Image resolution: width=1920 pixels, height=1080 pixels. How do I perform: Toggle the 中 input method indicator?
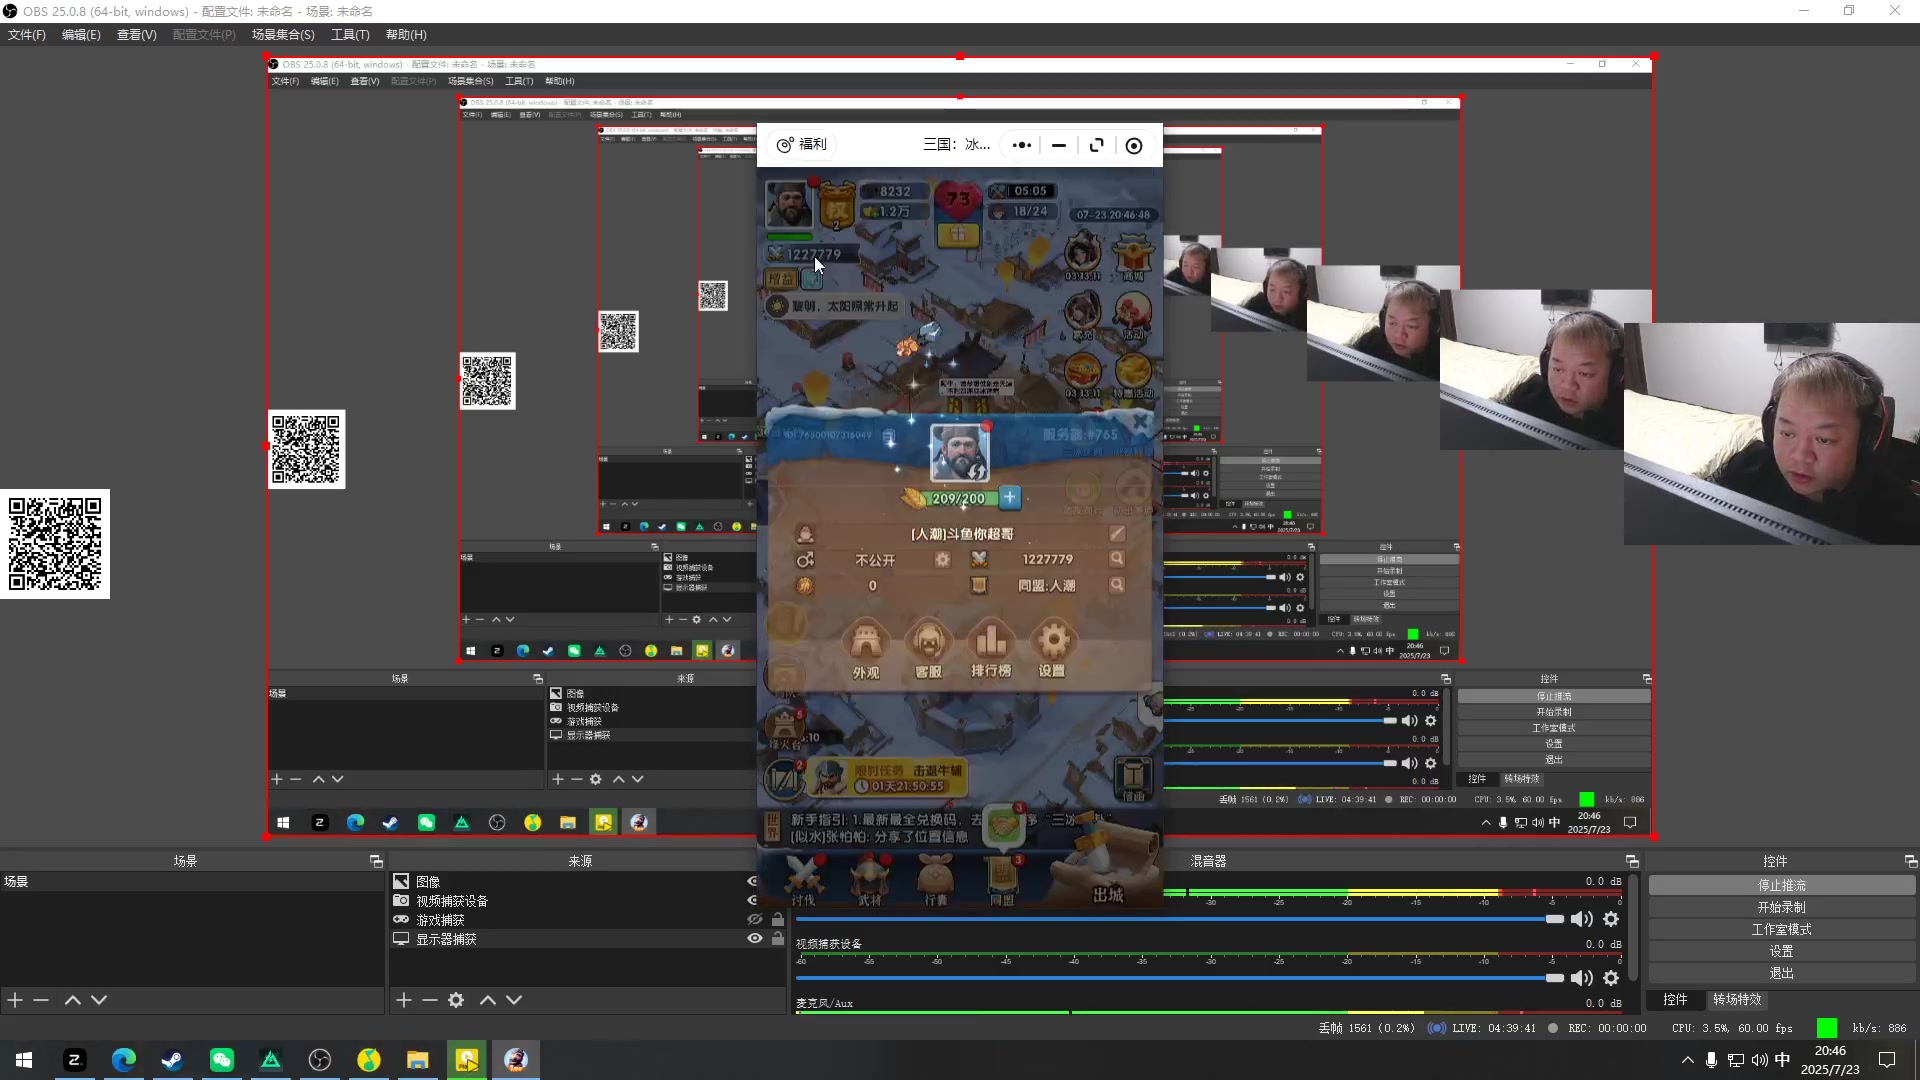[1782, 1060]
